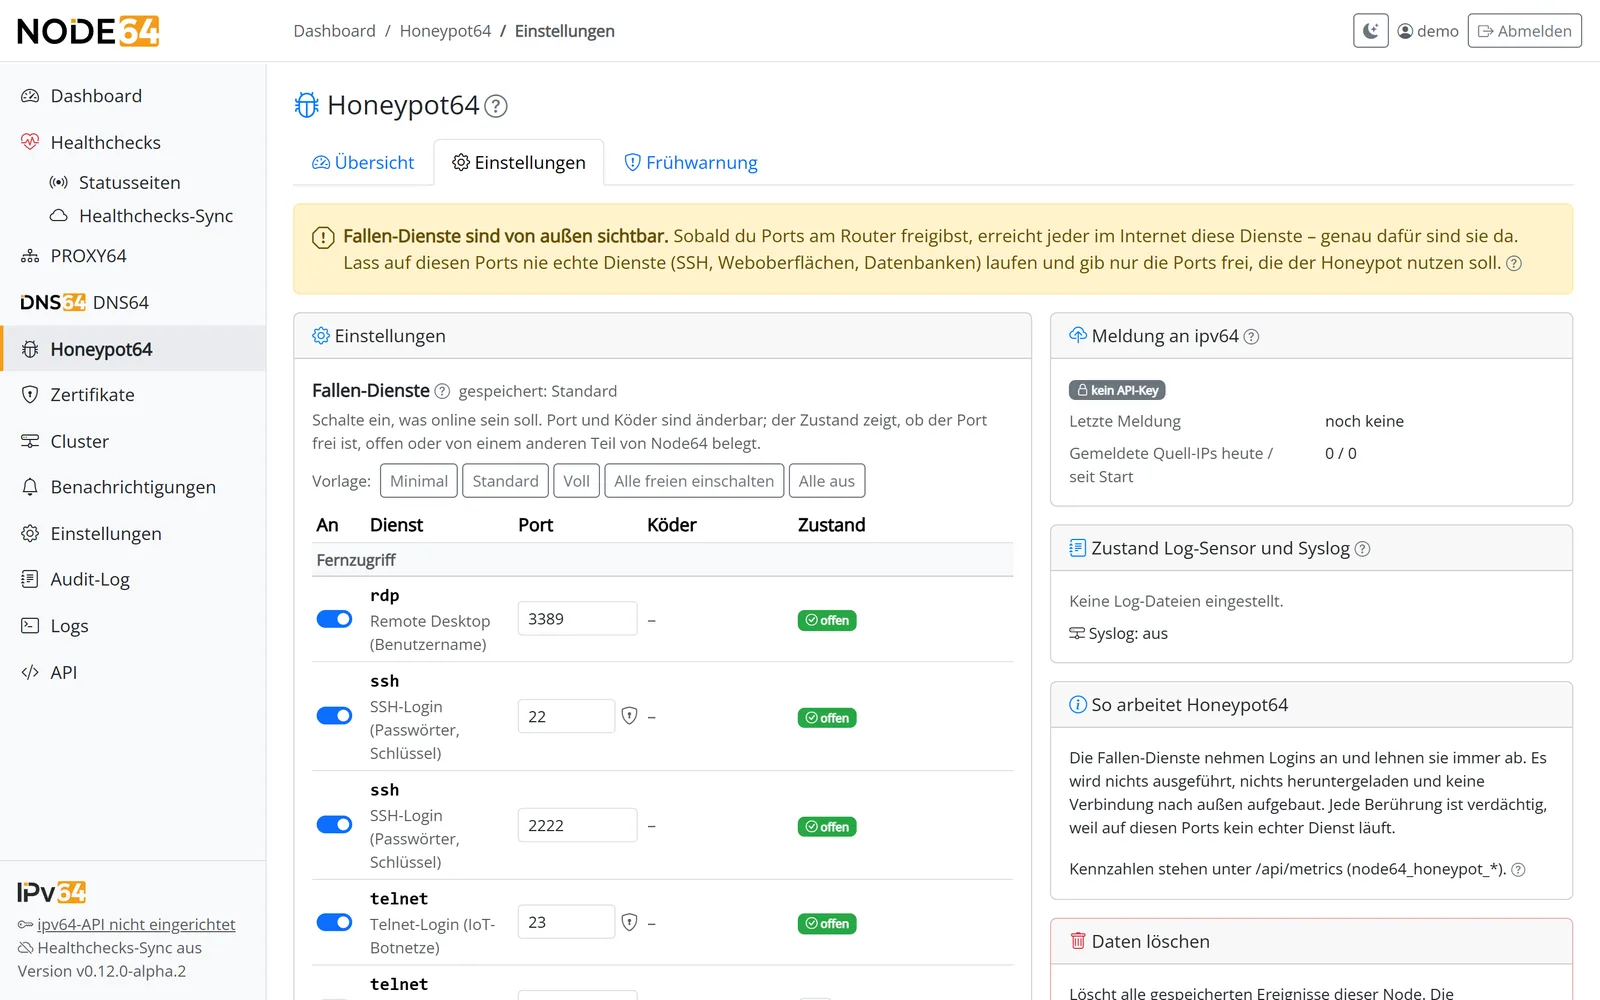This screenshot has width=1600, height=1000.
Task: Turn off ssh port 22 toggle
Action: click(334, 716)
